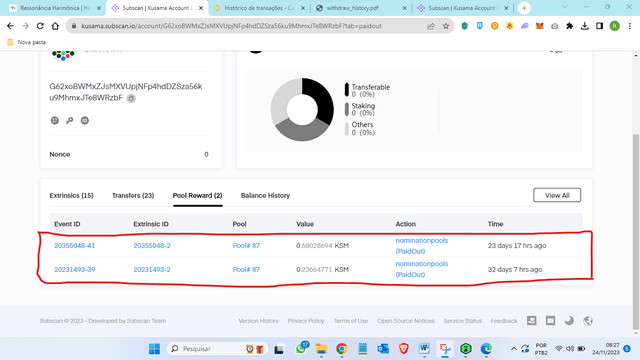Screen dimensions: 640x360
Task: Select the Pool Reward (2) tab
Action: (x=198, y=196)
